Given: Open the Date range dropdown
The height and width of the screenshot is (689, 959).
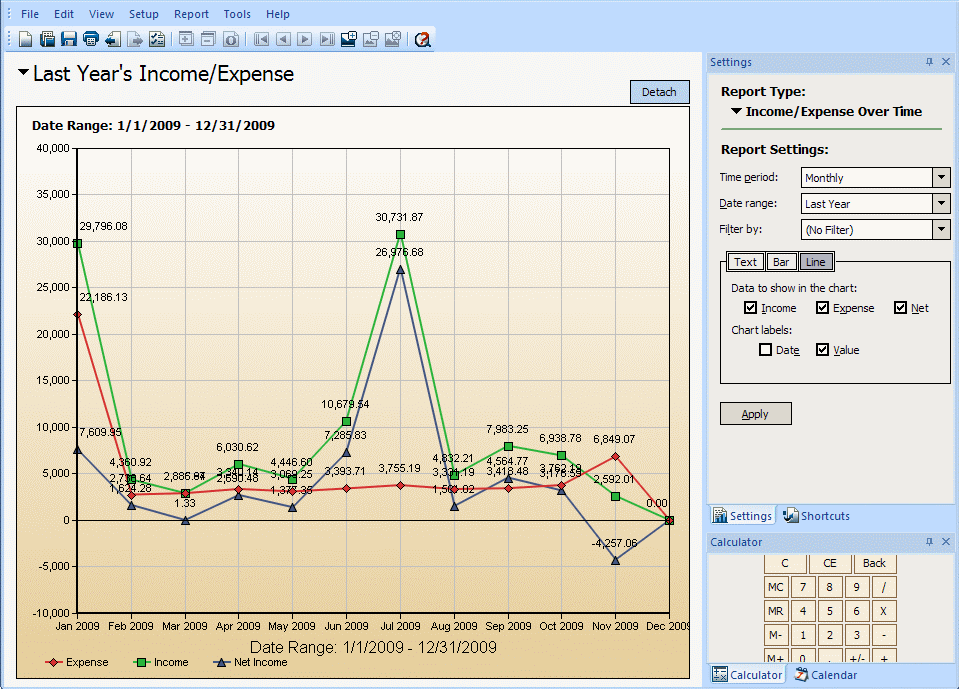Looking at the screenshot, I should point(940,204).
